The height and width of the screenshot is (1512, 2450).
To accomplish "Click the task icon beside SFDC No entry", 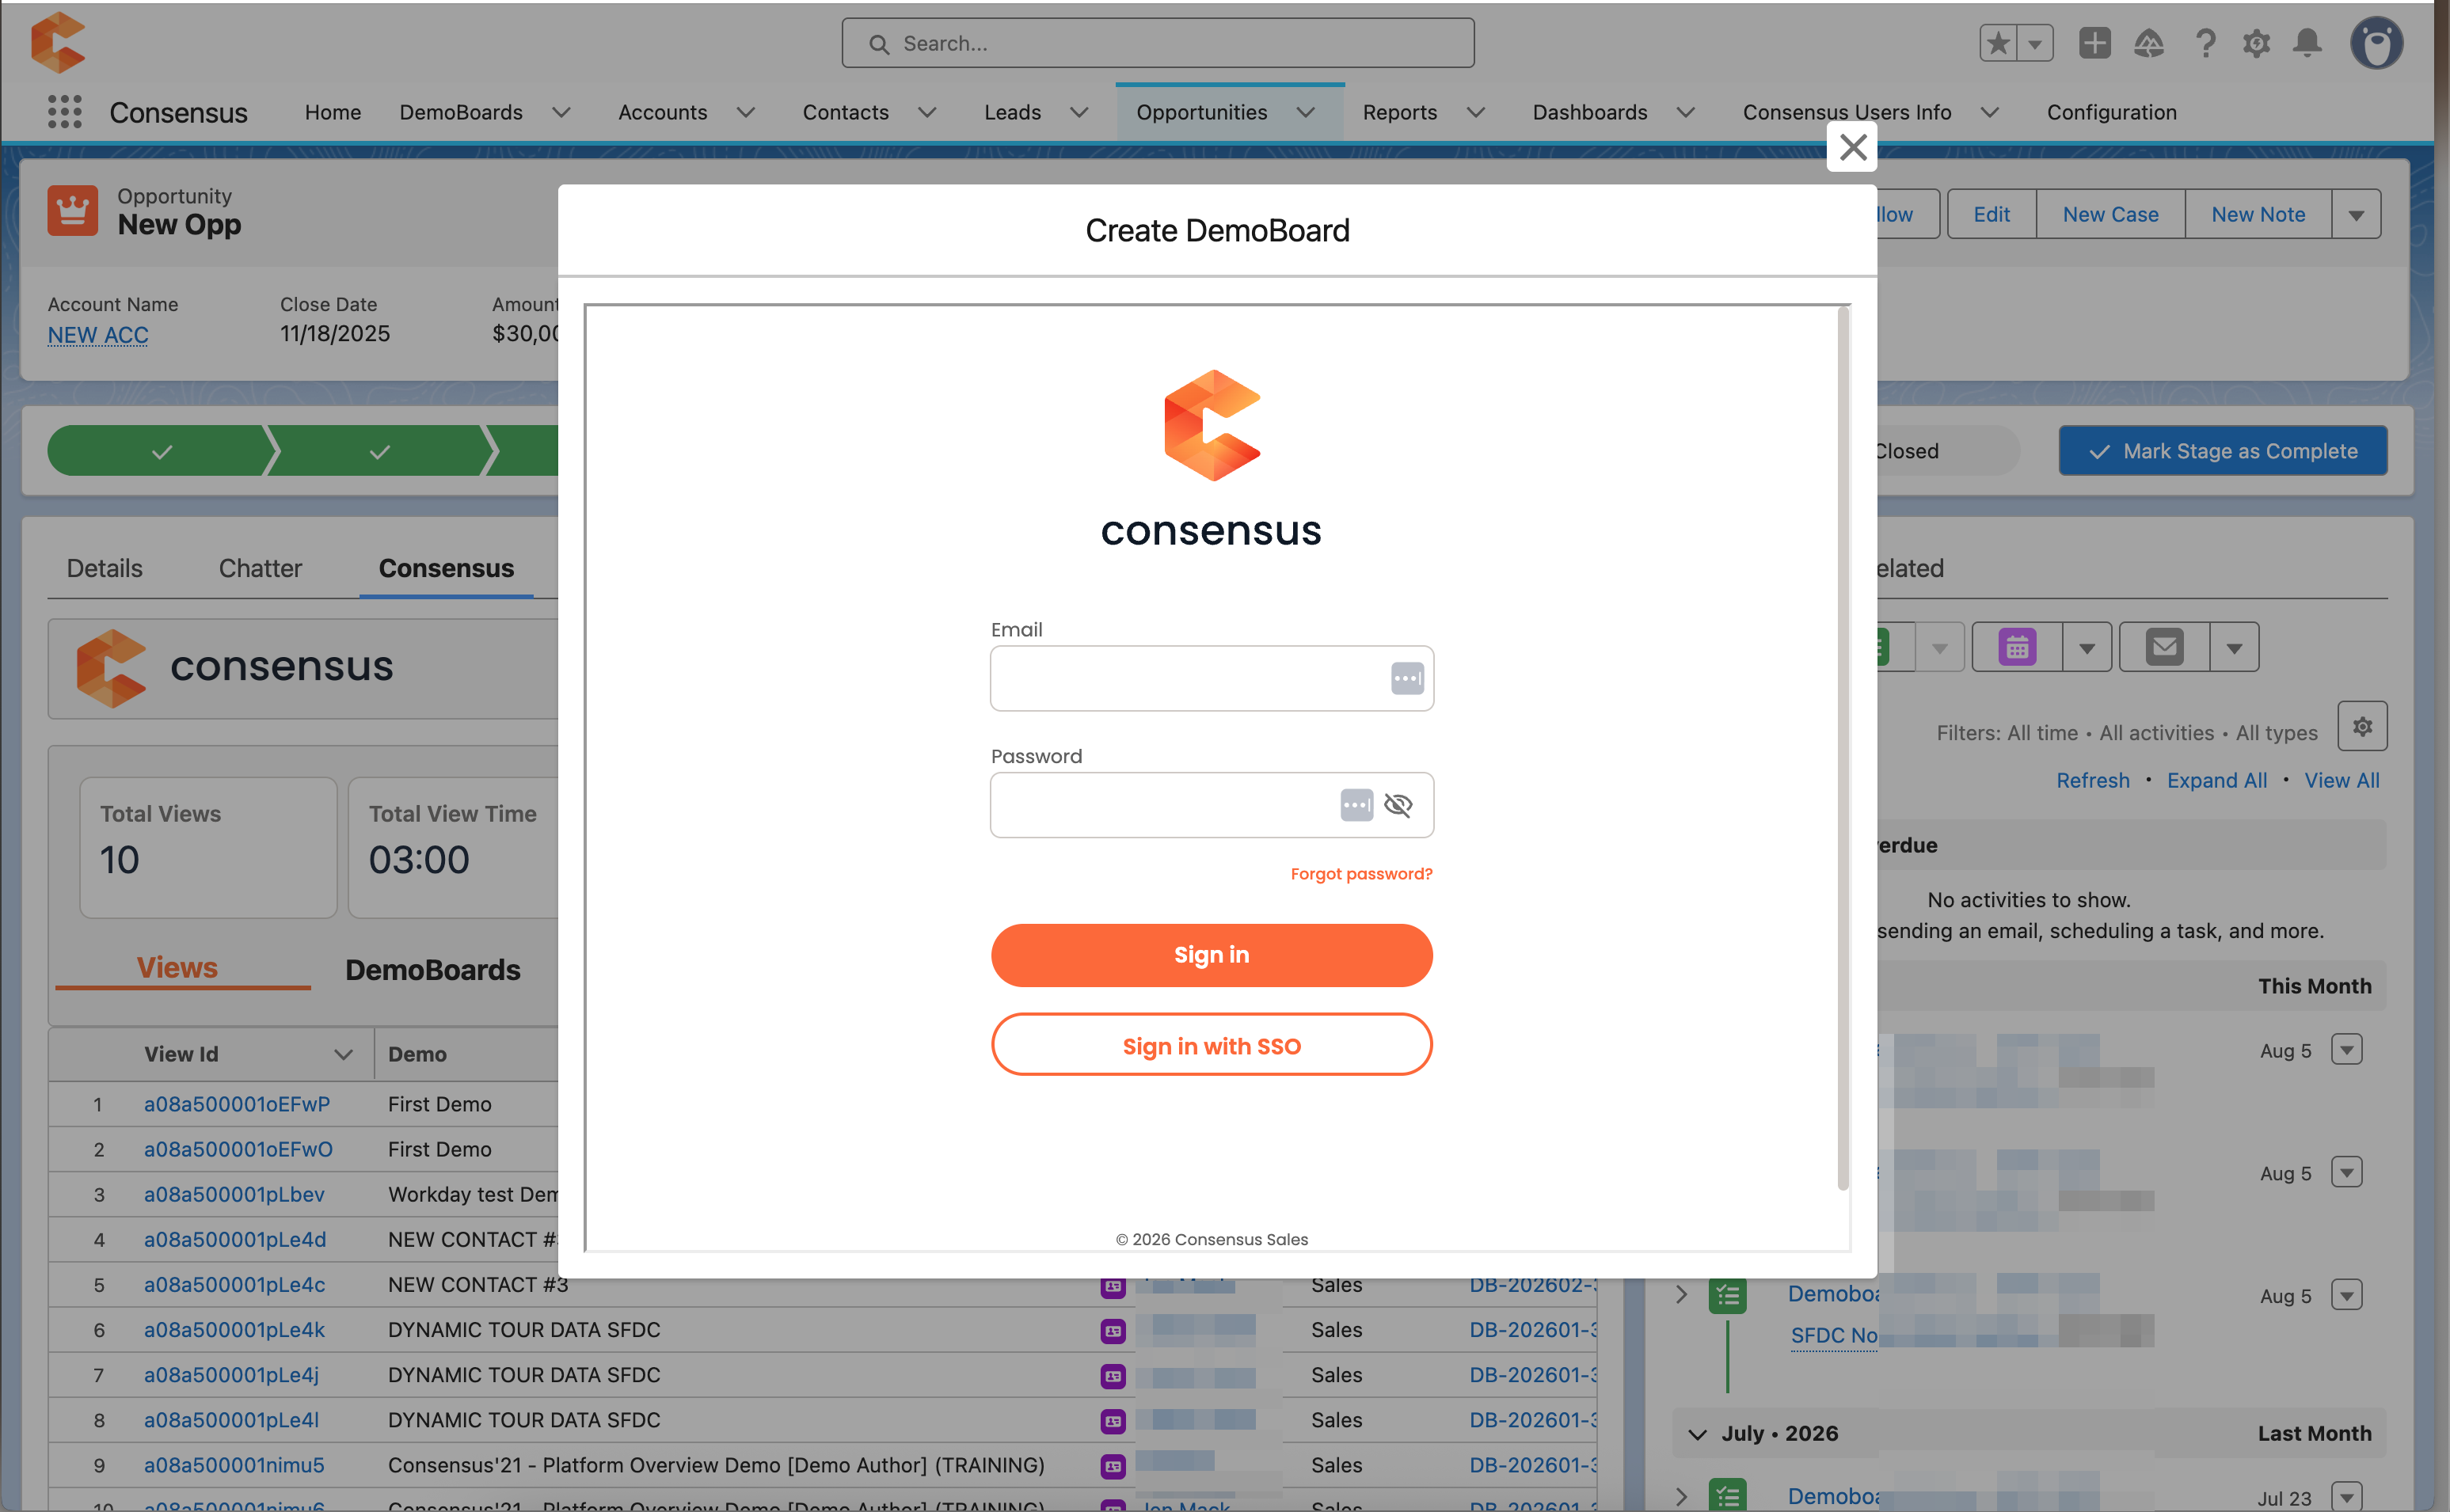I will pyautogui.click(x=1727, y=1296).
